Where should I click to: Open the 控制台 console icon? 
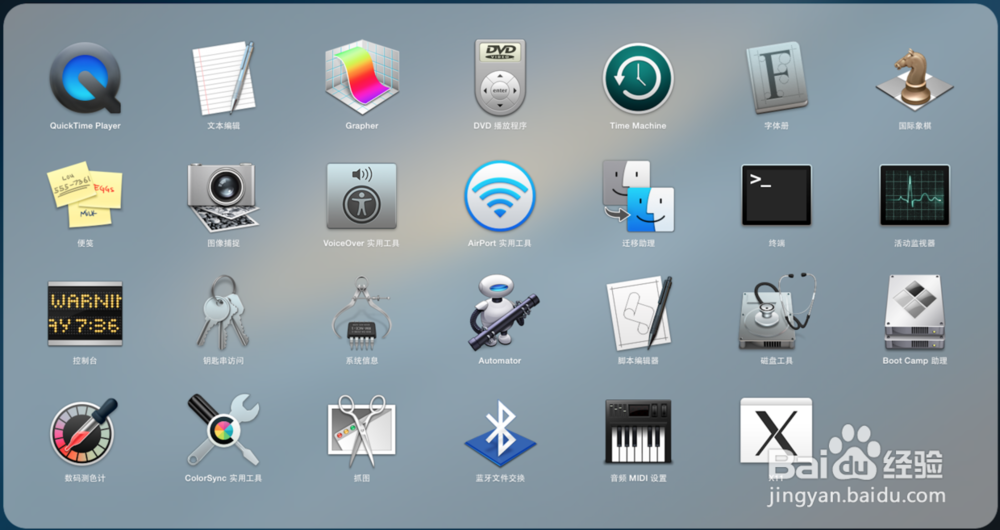[x=85, y=314]
